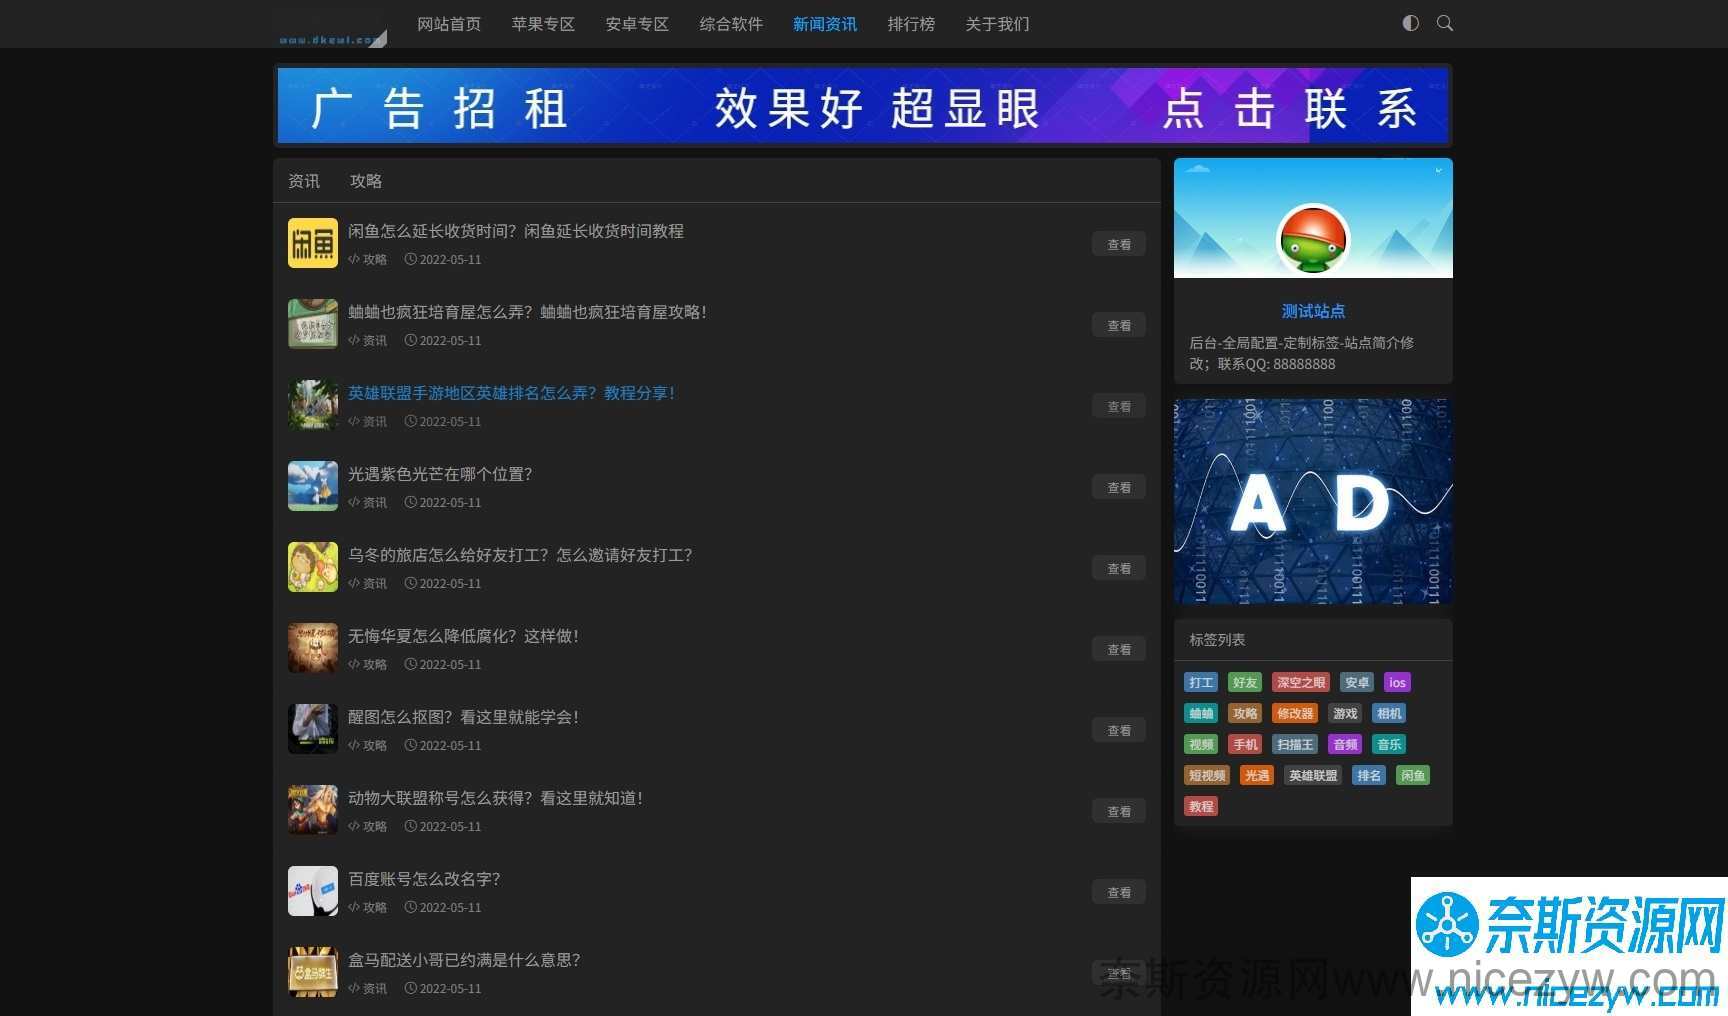1728x1016 pixels.
Task: Select the 音频 tag
Action: [x=1345, y=744]
